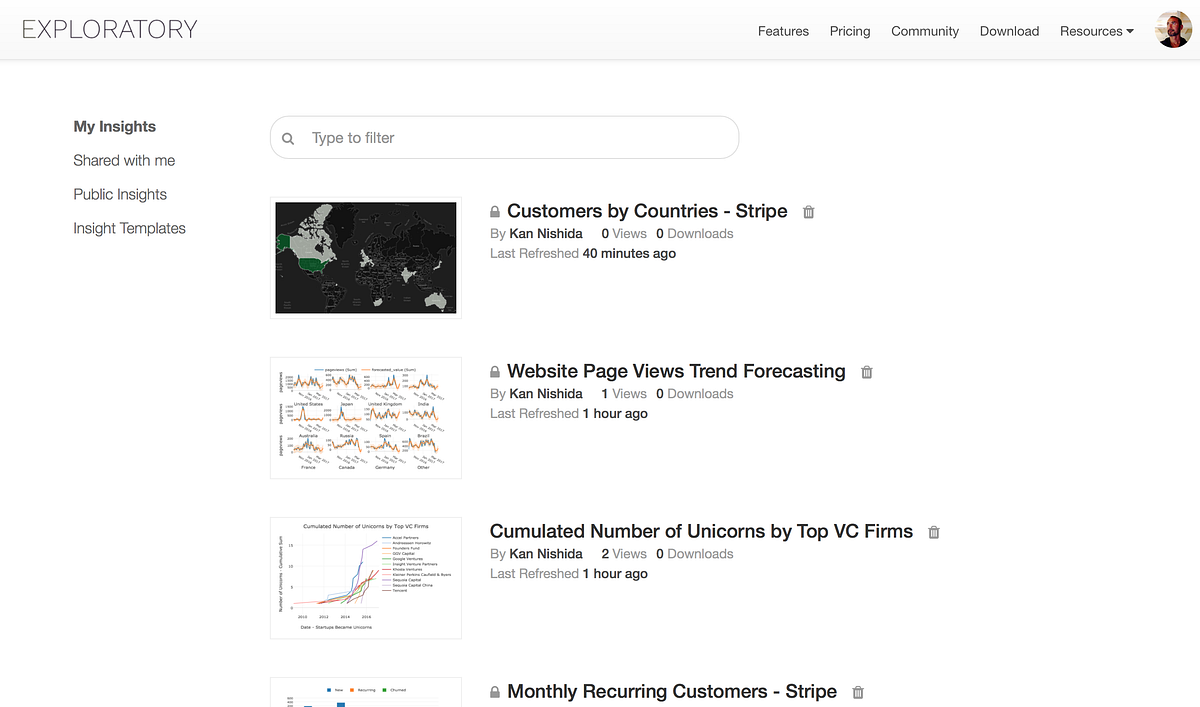Image resolution: width=1200 pixels, height=707 pixels.
Task: Open the Download page
Action: [x=1009, y=31]
